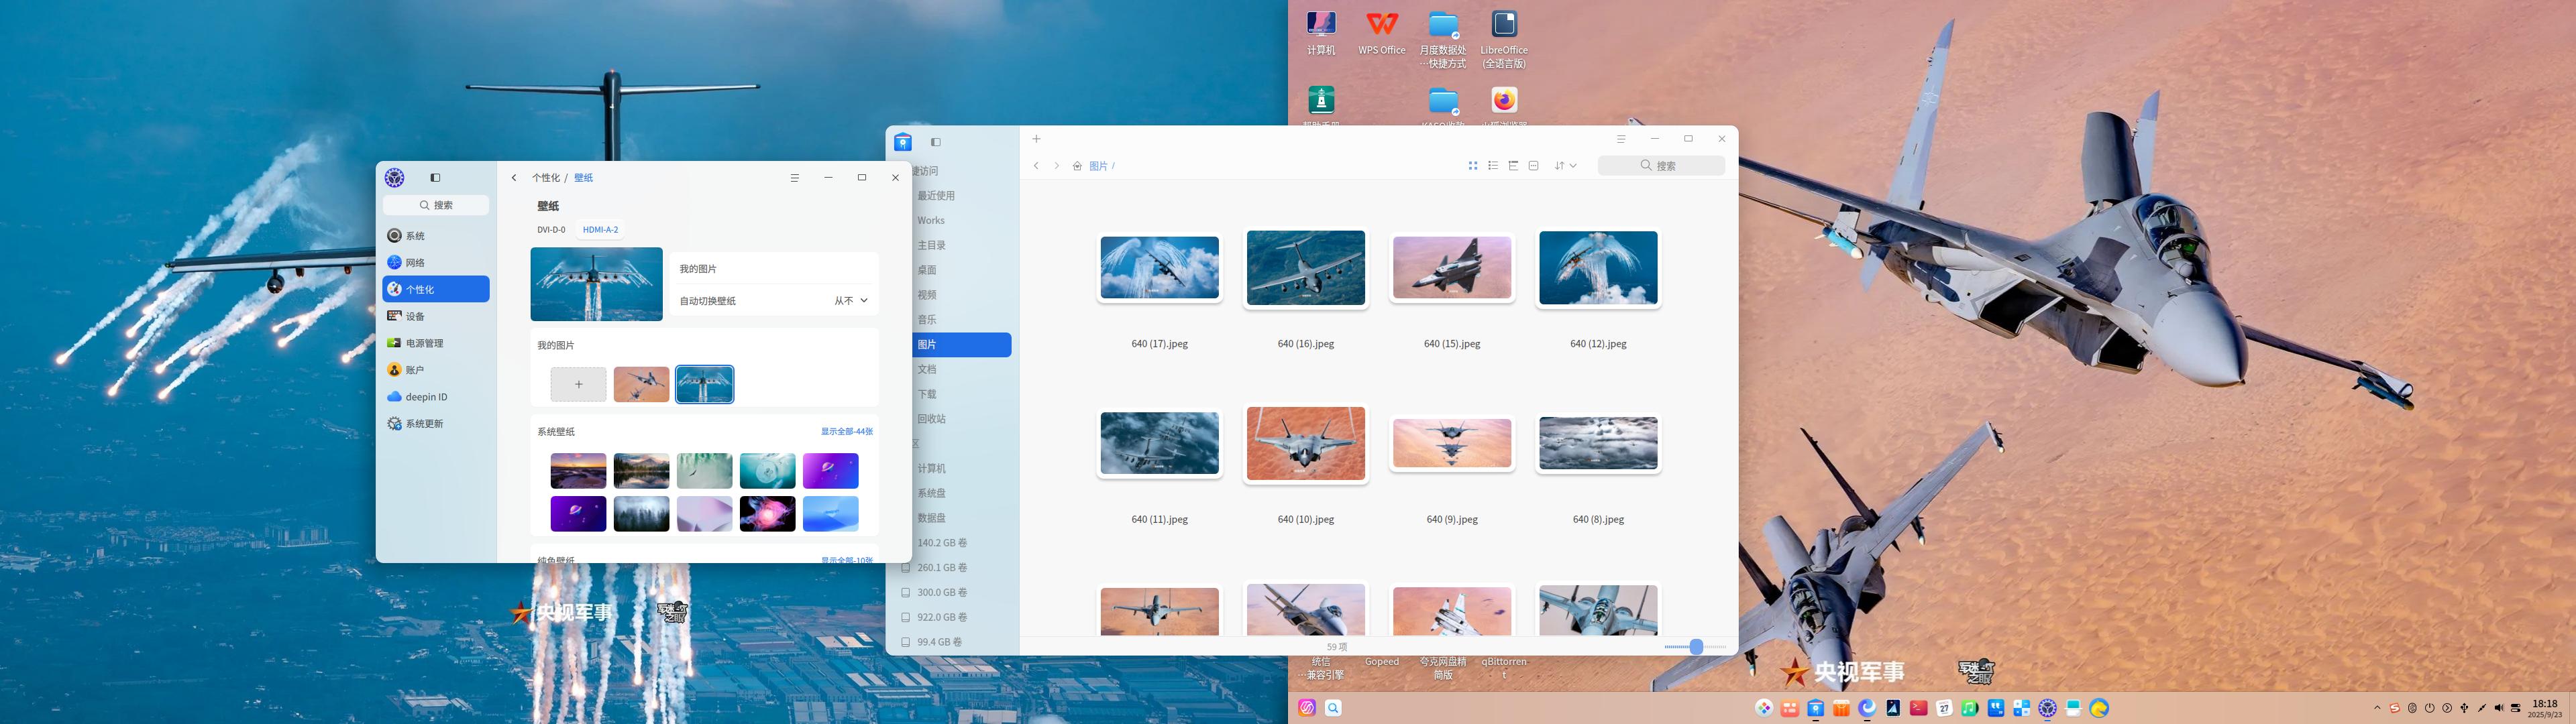This screenshot has height=724, width=2576.
Task: Toggle the control center sidebar
Action: coord(435,178)
